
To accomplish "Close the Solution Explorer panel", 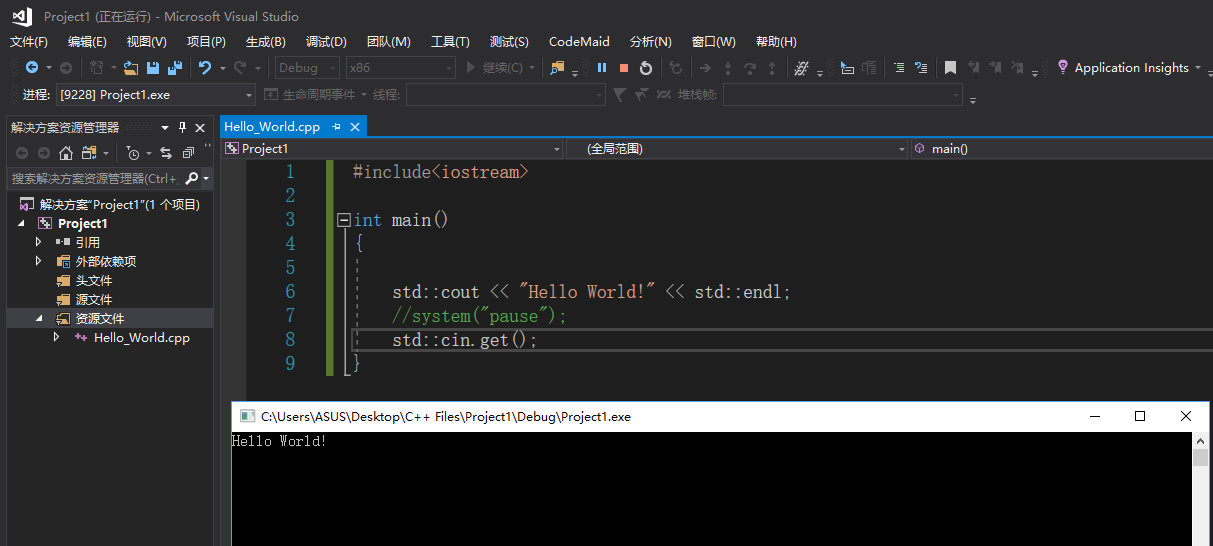I will coord(200,127).
